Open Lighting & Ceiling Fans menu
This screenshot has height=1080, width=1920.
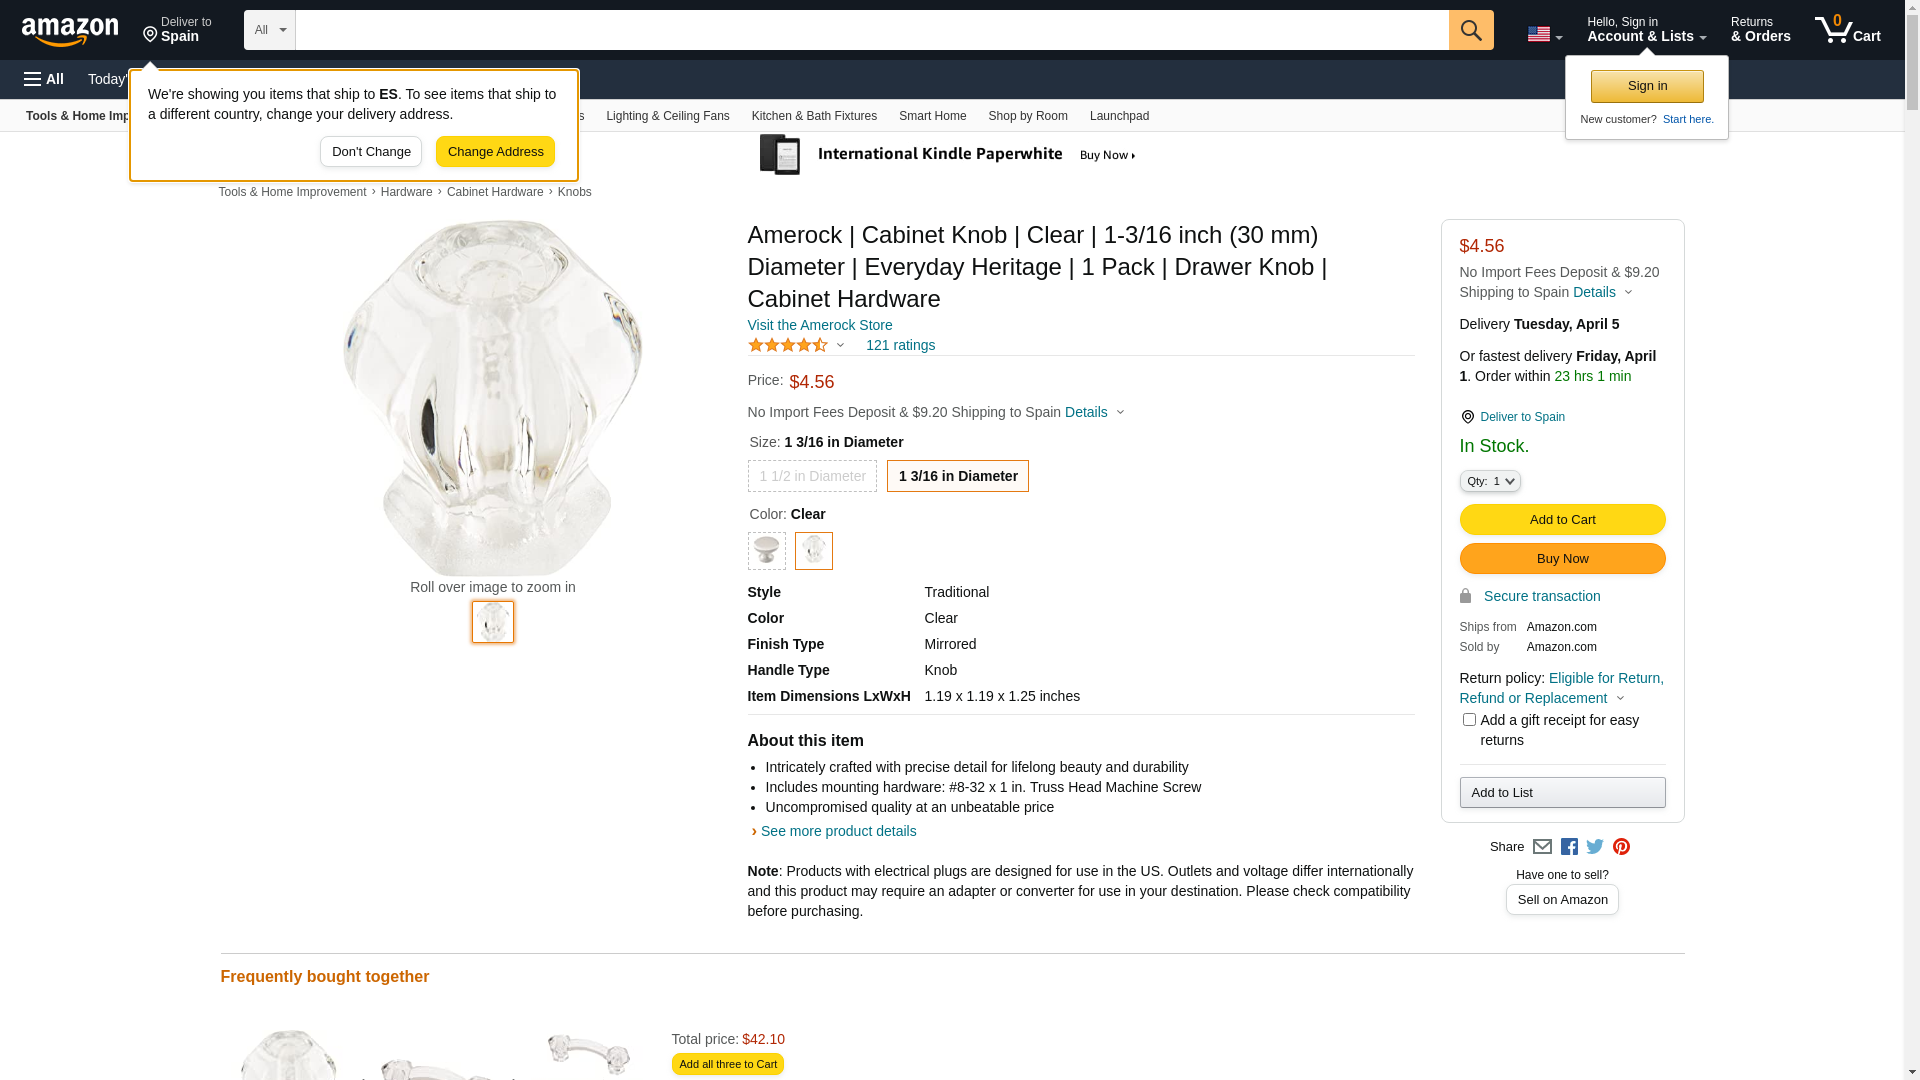tap(667, 116)
